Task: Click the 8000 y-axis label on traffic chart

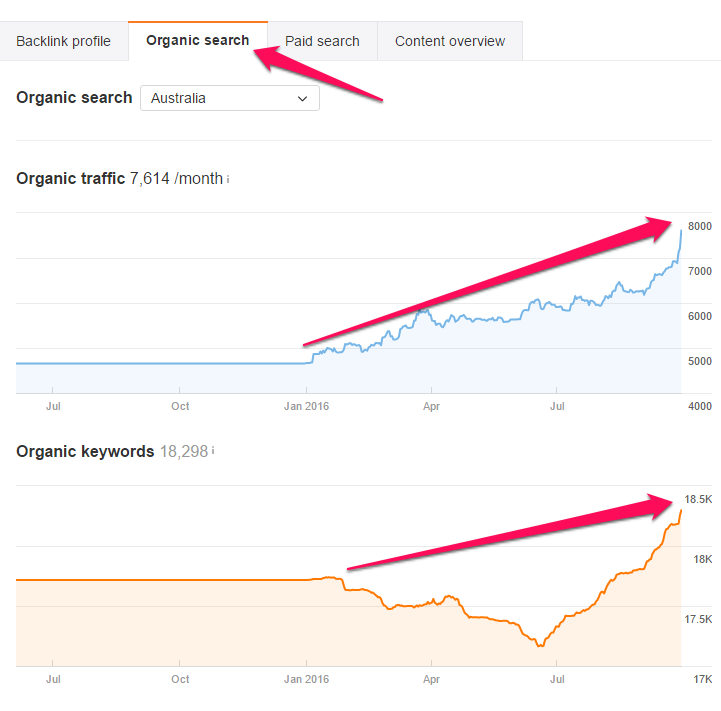Action: 699,227
